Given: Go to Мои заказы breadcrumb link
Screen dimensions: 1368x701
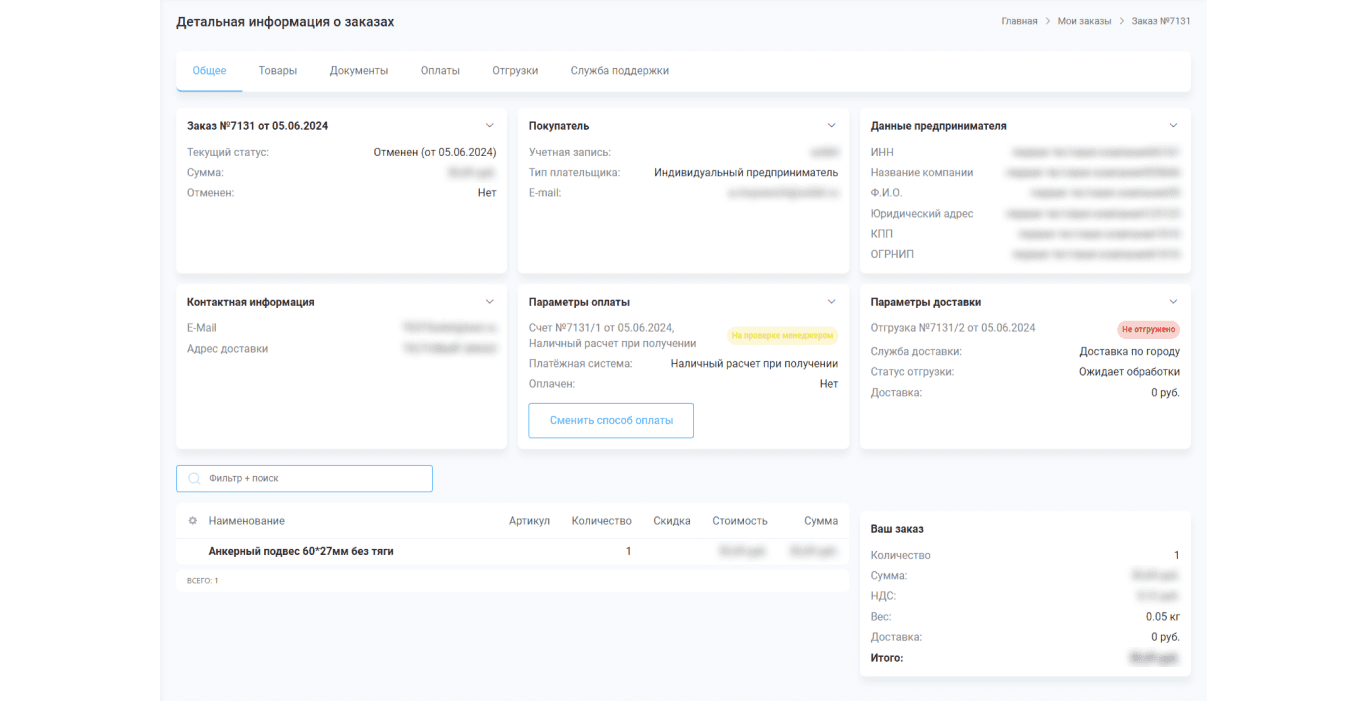Looking at the screenshot, I should [1084, 21].
